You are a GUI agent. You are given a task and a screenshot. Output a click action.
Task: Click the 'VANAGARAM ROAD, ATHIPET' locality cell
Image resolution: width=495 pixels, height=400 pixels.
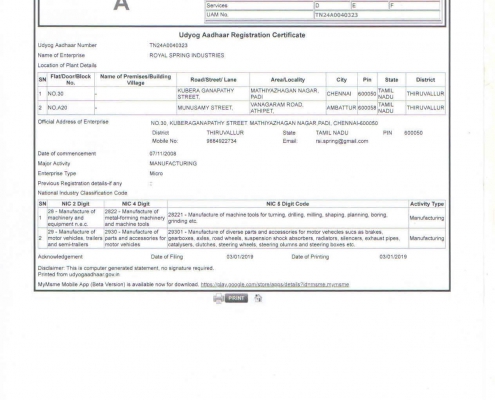288,108
